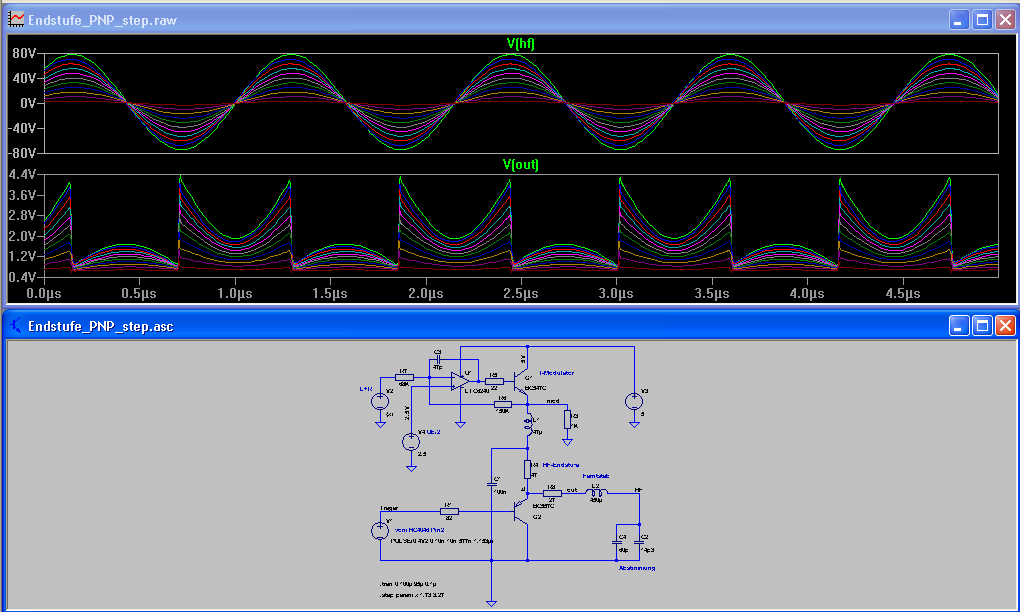Select the vertical resistor next to HF-Endstufe label
1020x612 pixels.
(528, 470)
